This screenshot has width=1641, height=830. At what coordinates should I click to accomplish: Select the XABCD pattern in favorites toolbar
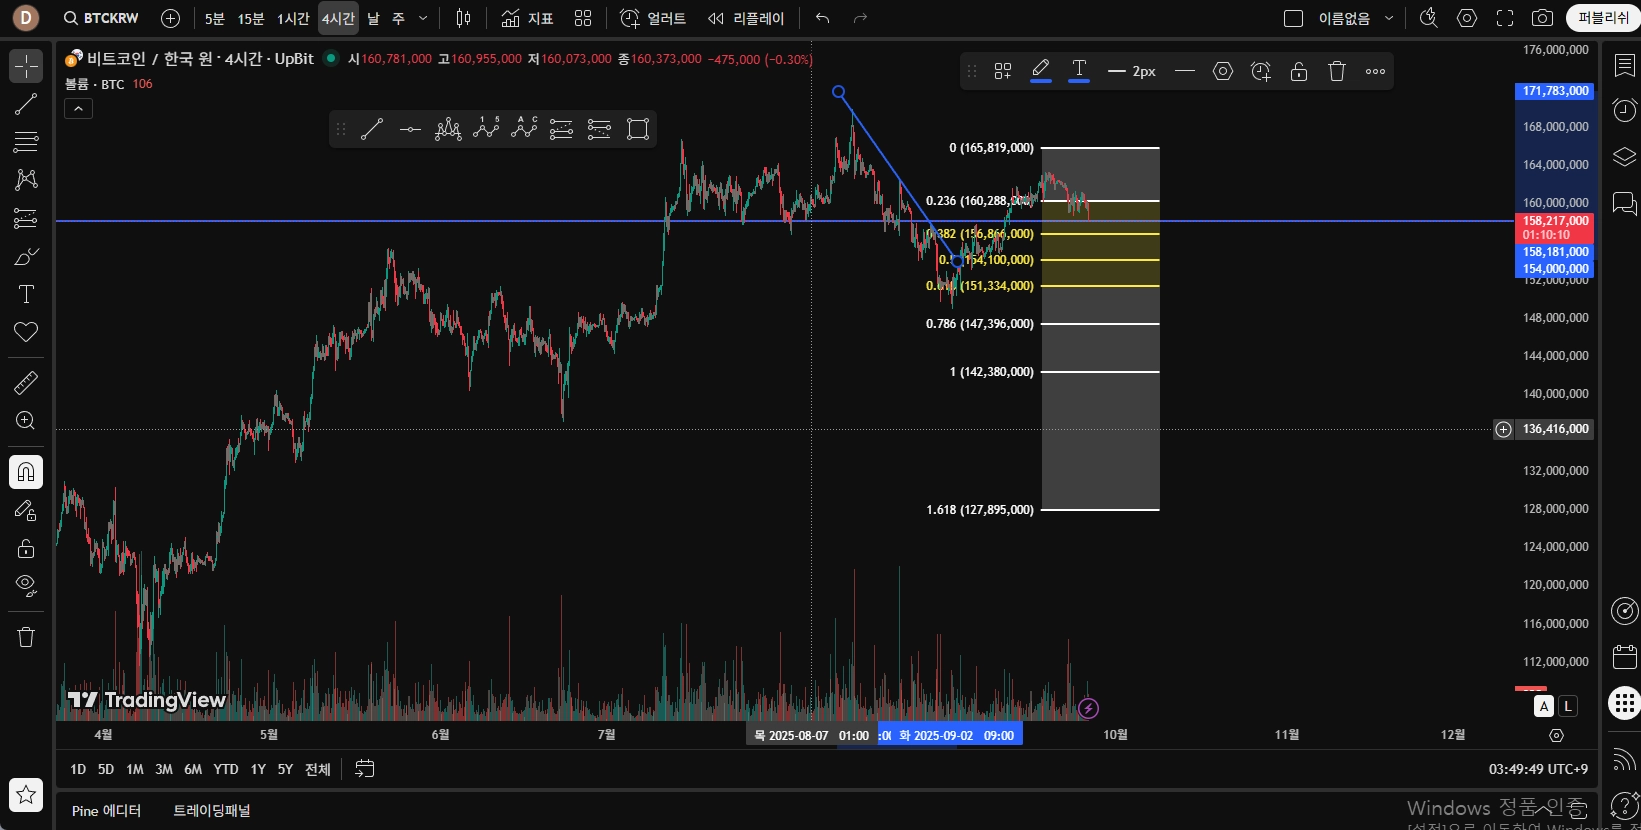pyautogui.click(x=448, y=129)
